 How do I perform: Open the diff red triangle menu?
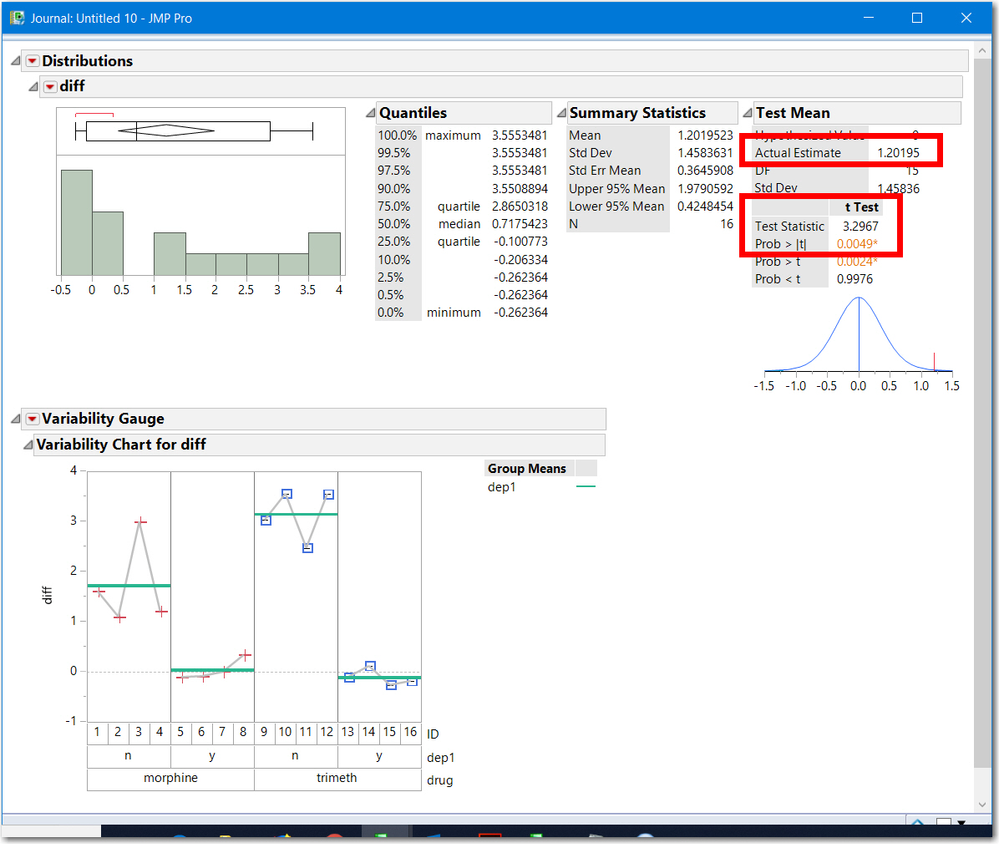pos(50,87)
